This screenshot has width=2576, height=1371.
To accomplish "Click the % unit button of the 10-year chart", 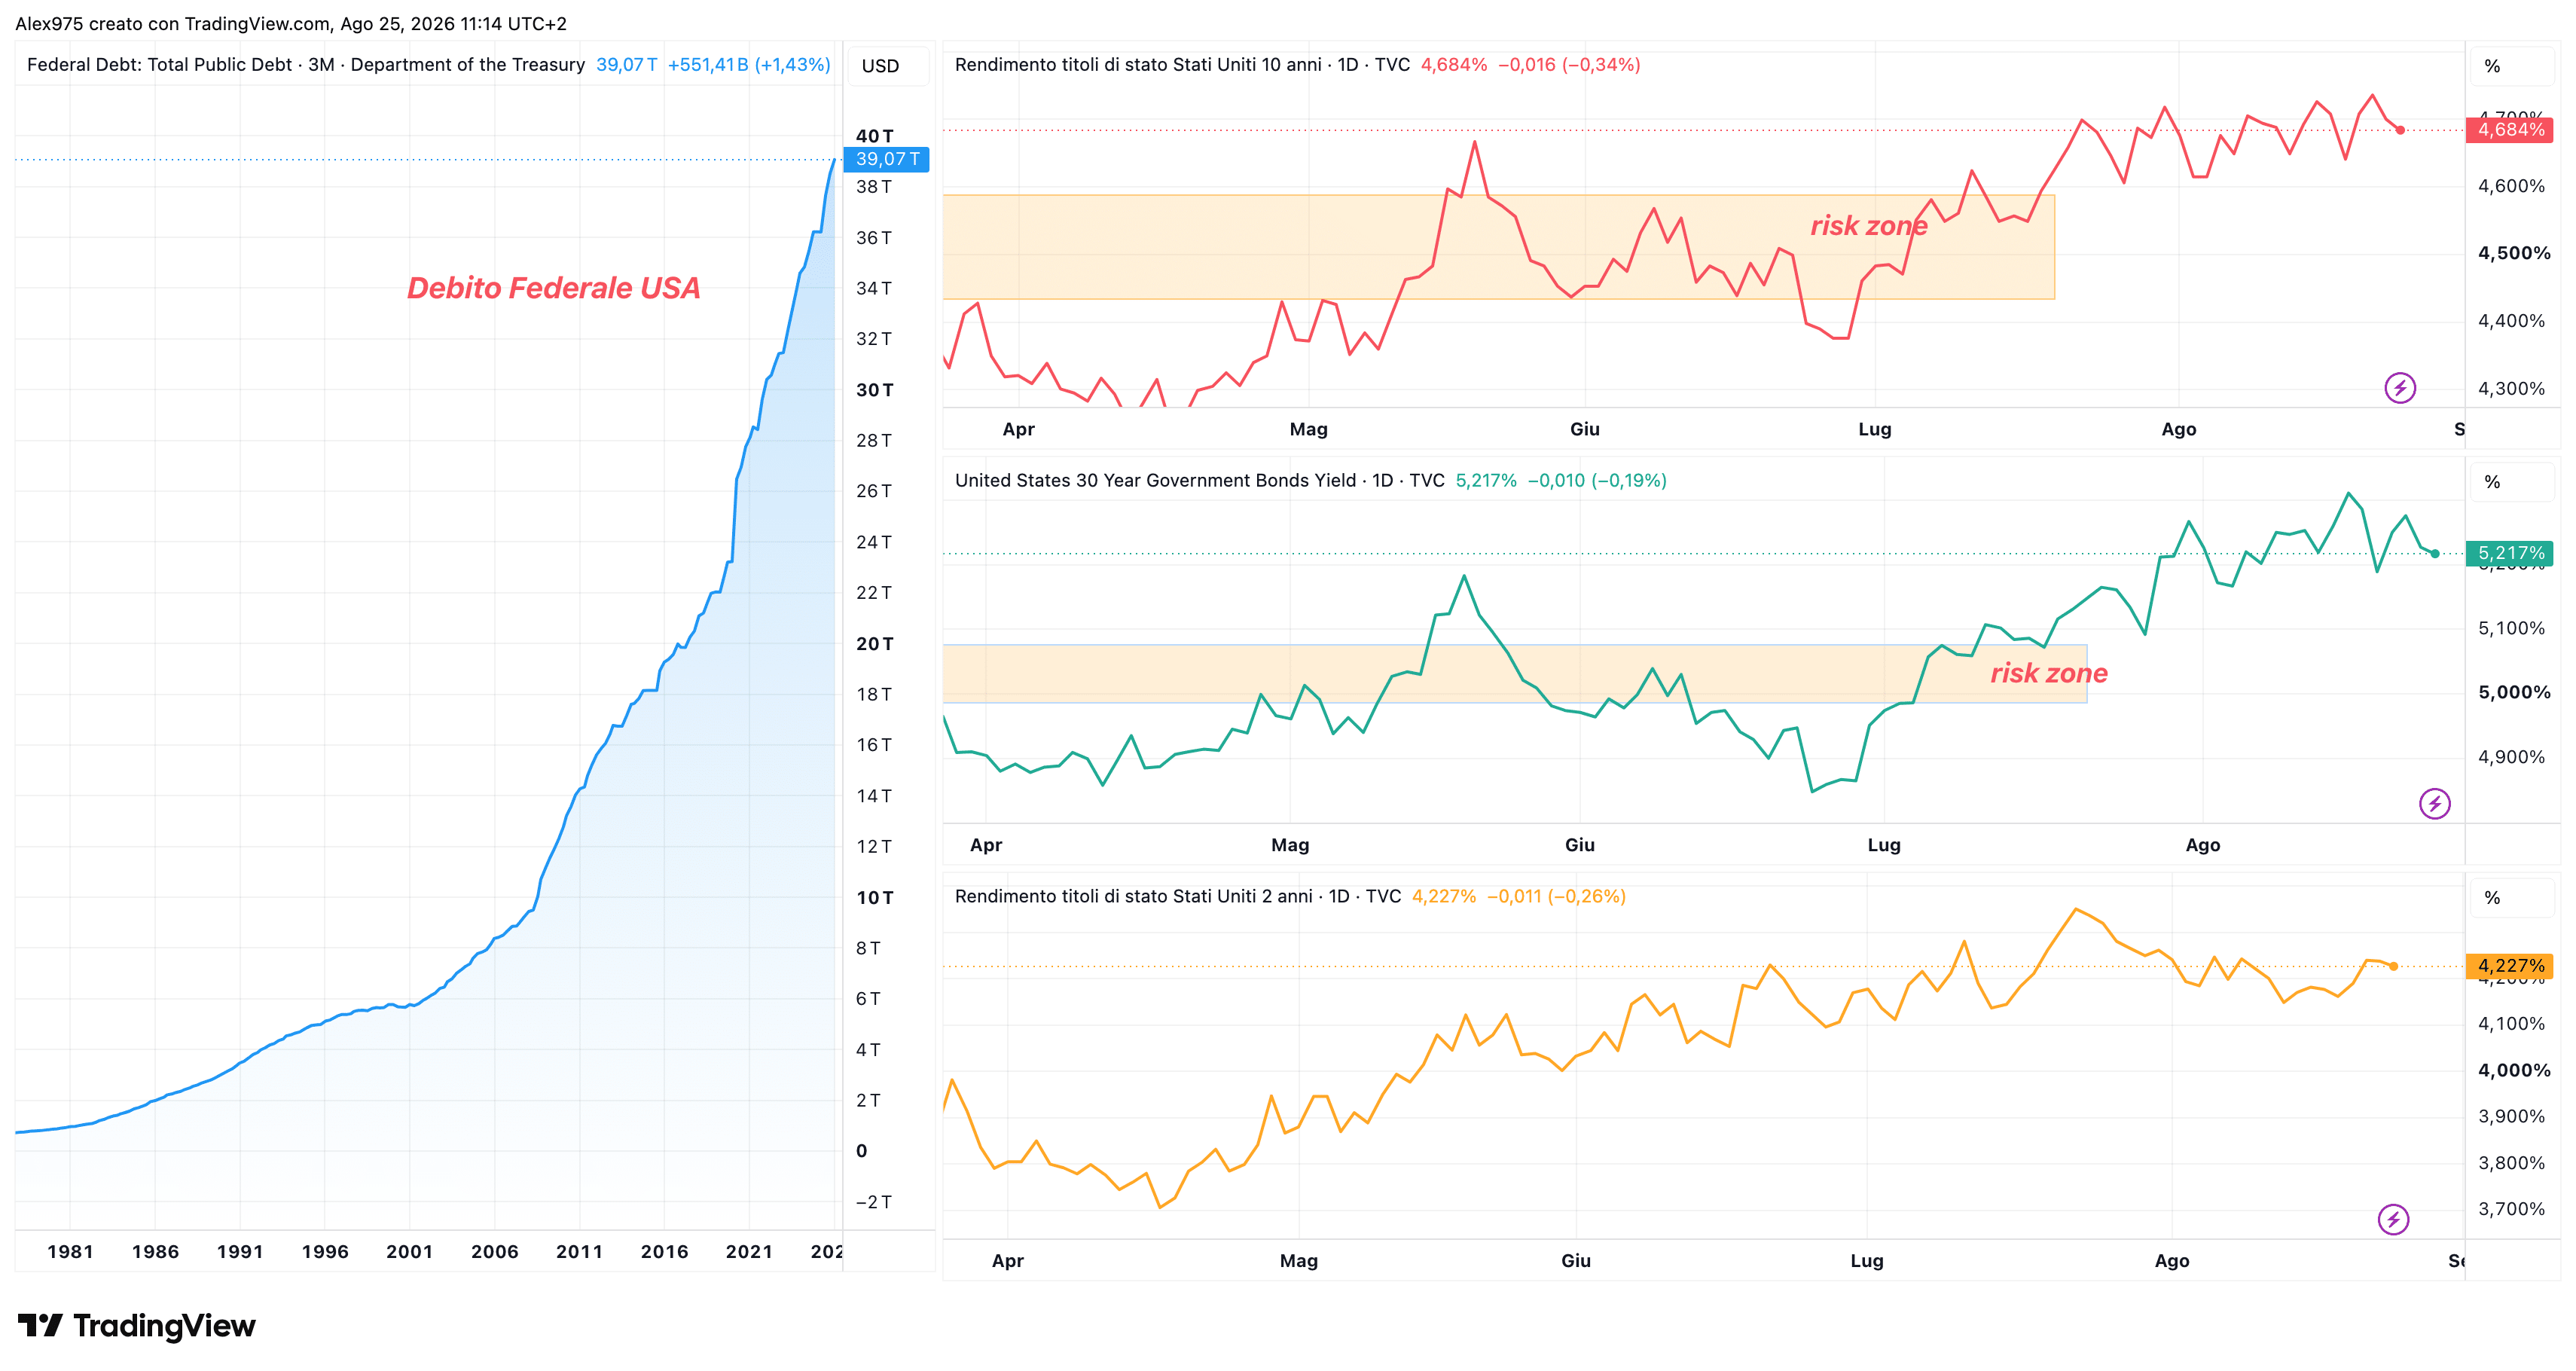I will pyautogui.click(x=2511, y=66).
